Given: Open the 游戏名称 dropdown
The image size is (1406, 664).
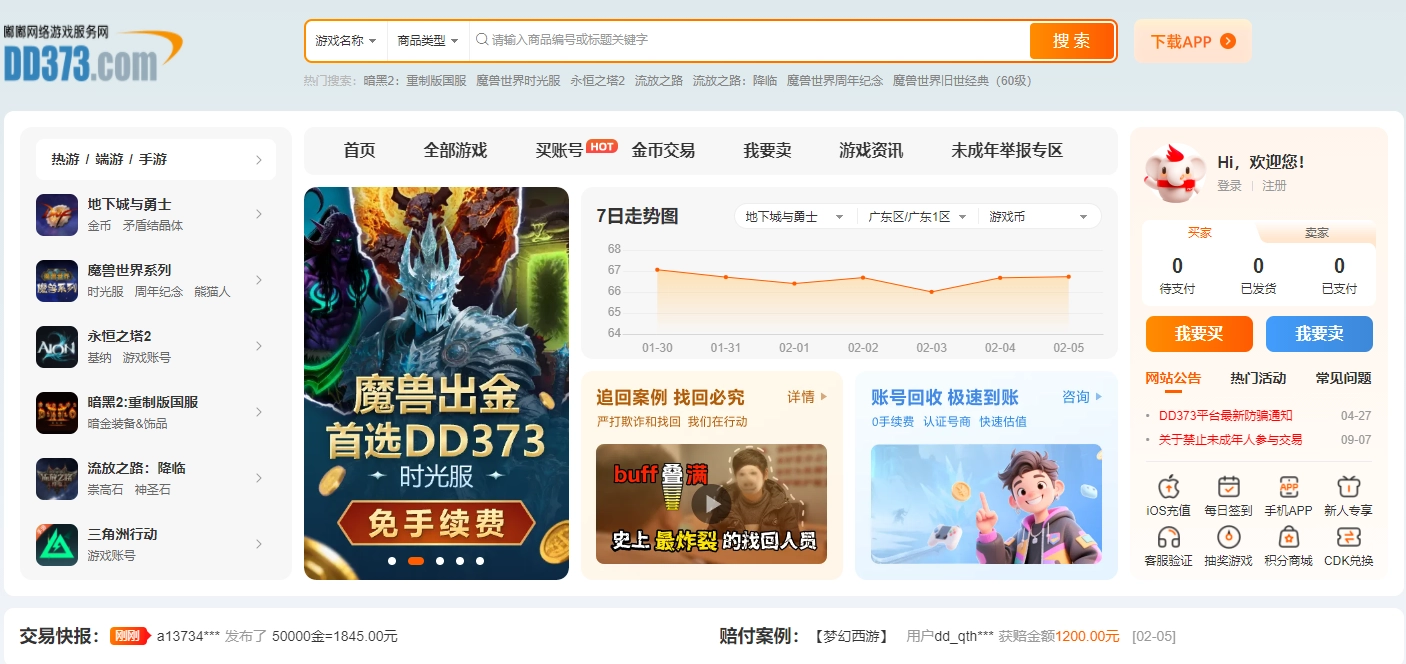Looking at the screenshot, I should tap(345, 41).
